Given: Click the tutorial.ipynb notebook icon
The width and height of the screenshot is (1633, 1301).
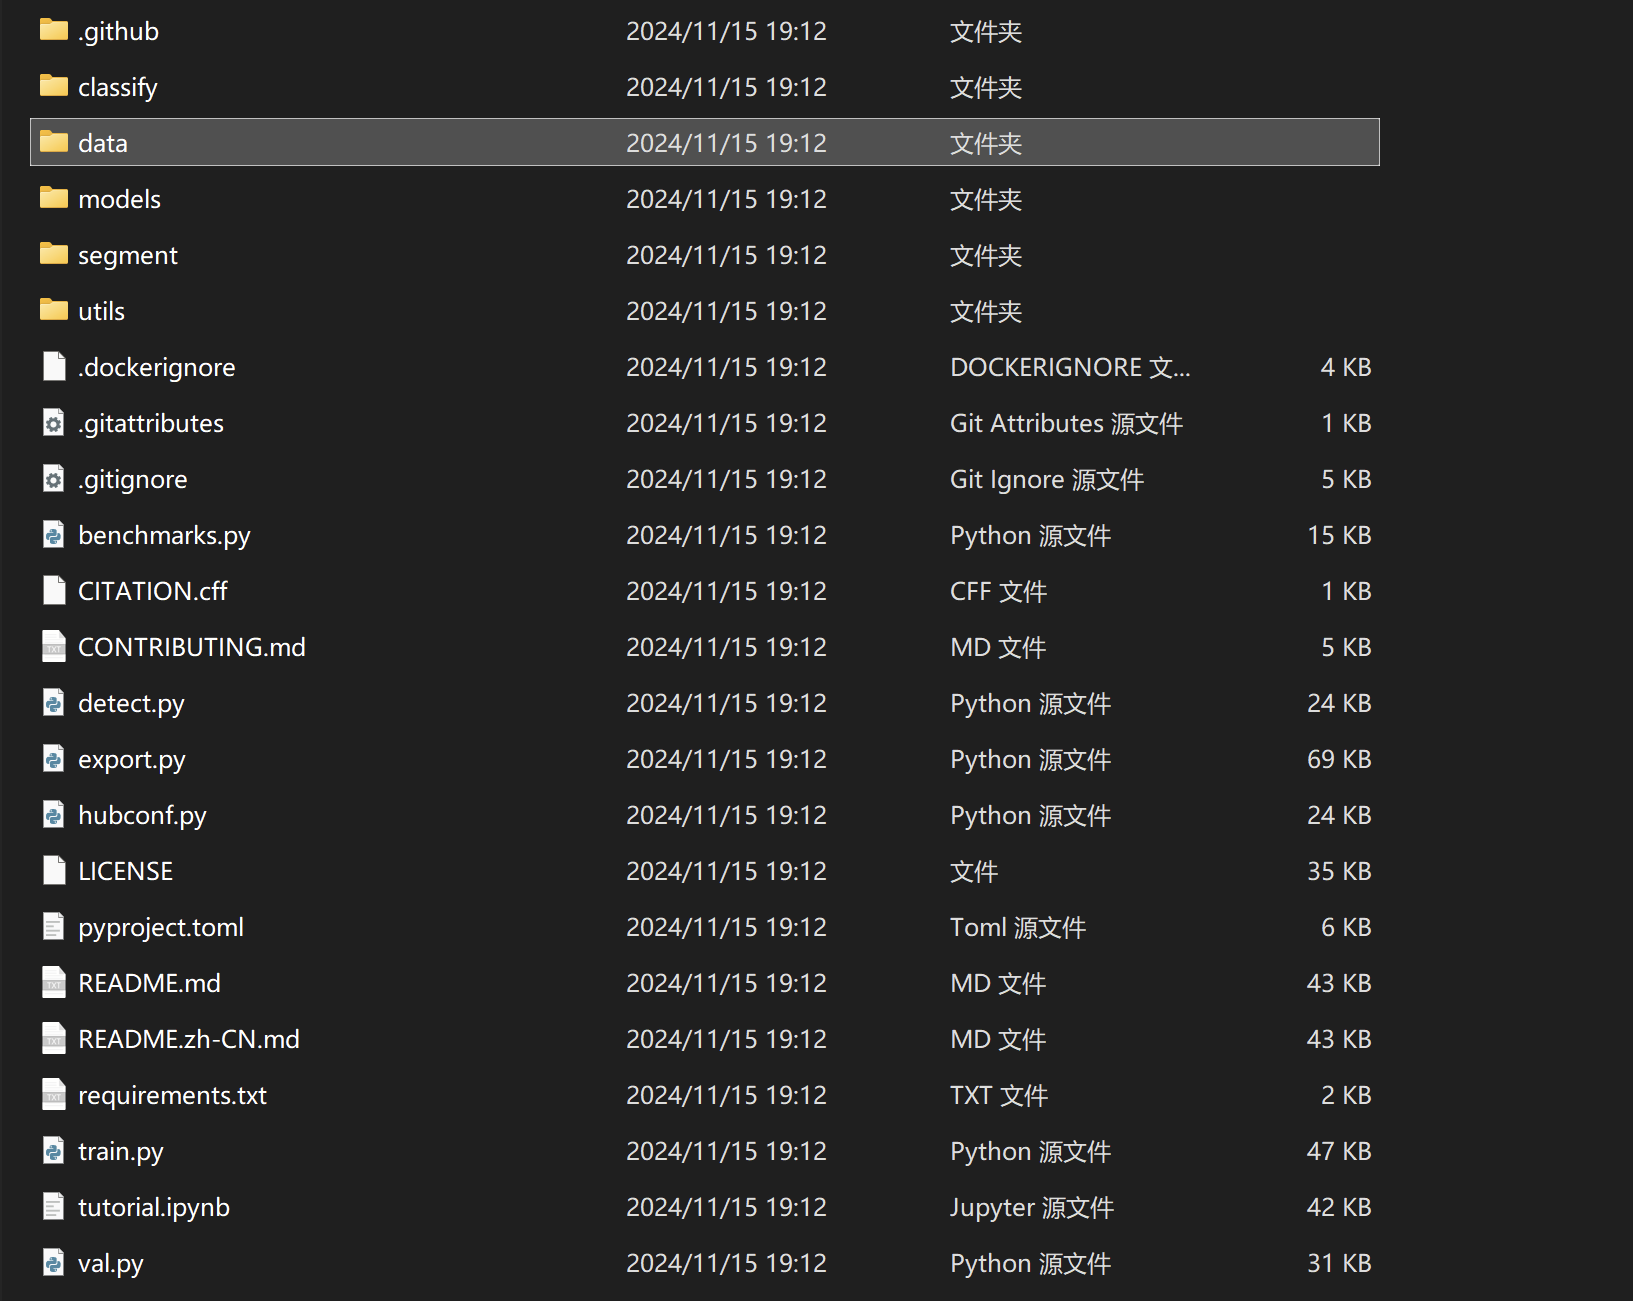Looking at the screenshot, I should click(54, 1207).
